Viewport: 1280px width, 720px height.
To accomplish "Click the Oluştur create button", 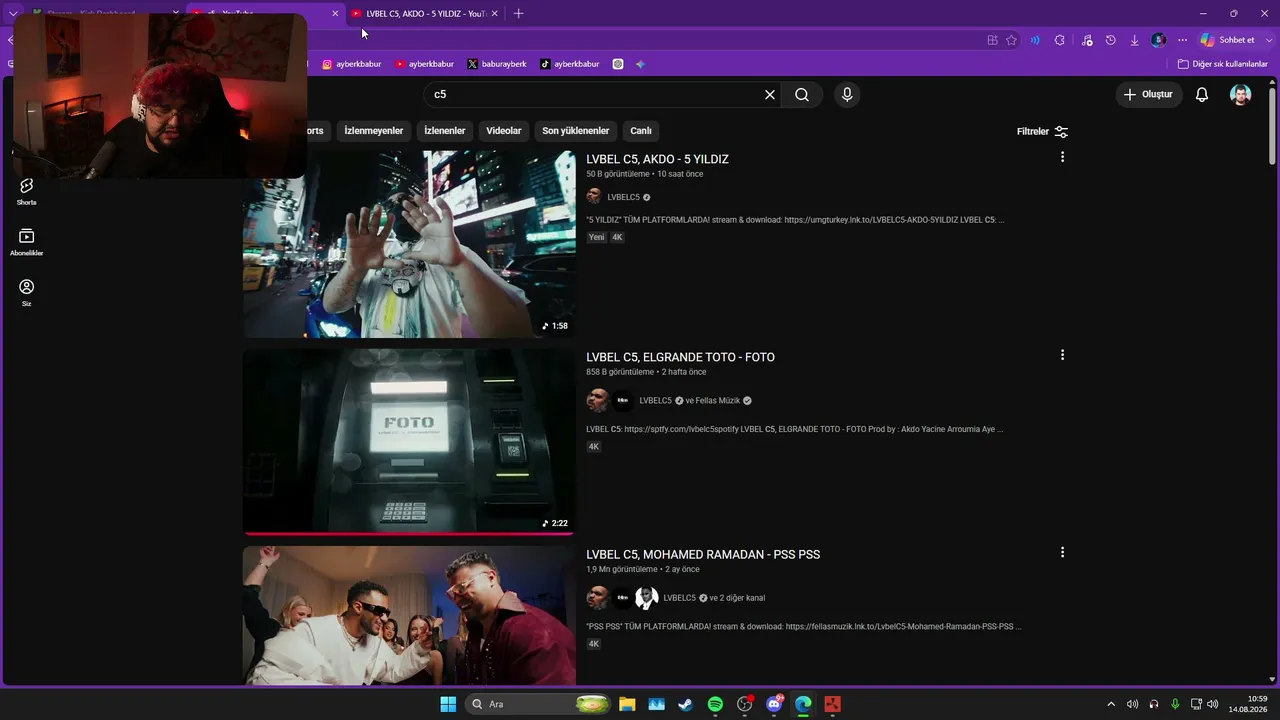I will pyautogui.click(x=1149, y=95).
